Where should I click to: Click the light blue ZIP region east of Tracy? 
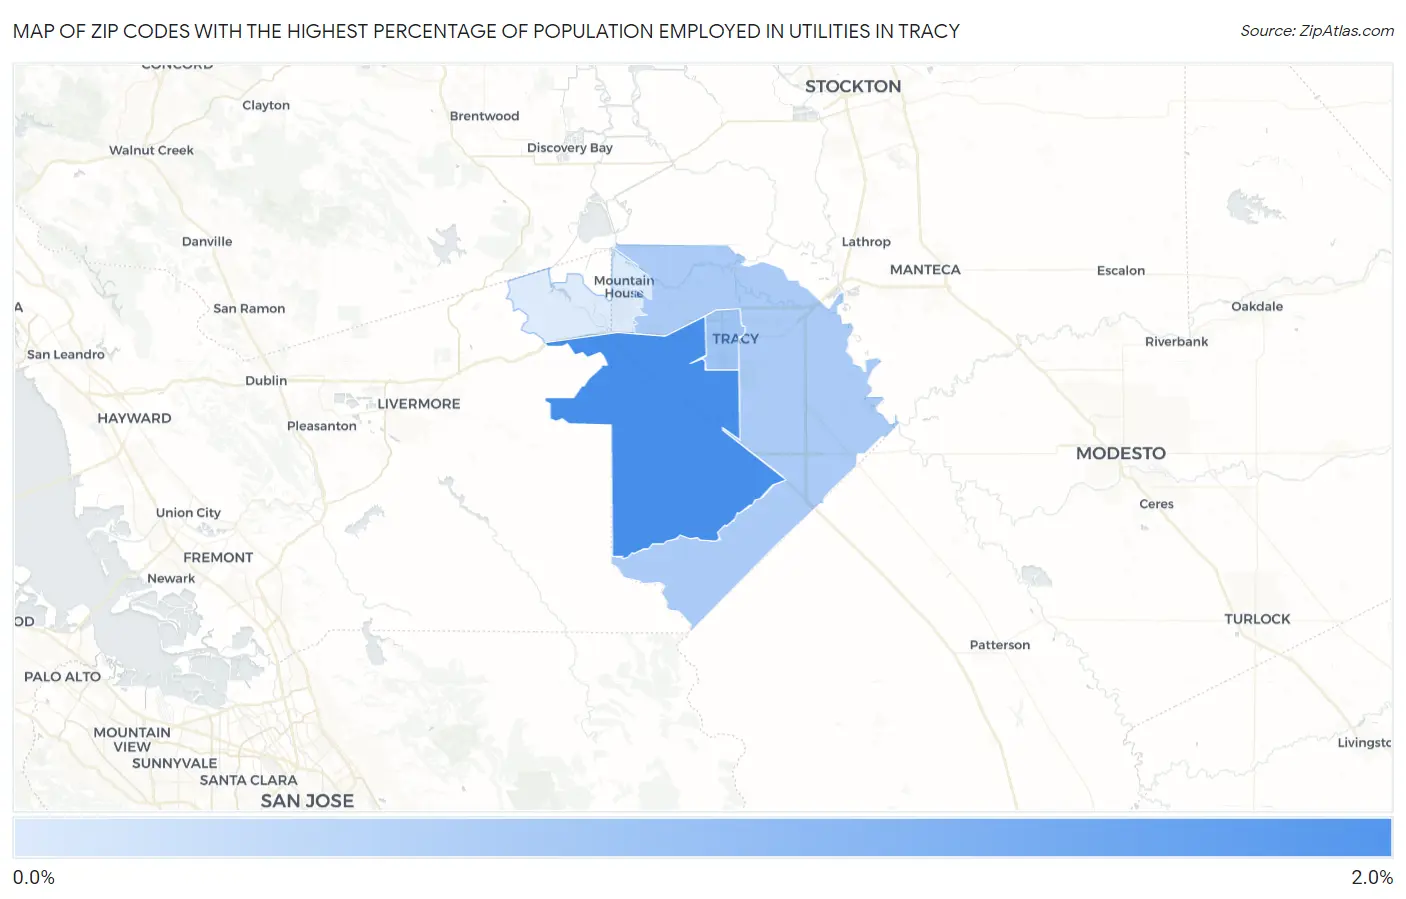click(x=800, y=400)
